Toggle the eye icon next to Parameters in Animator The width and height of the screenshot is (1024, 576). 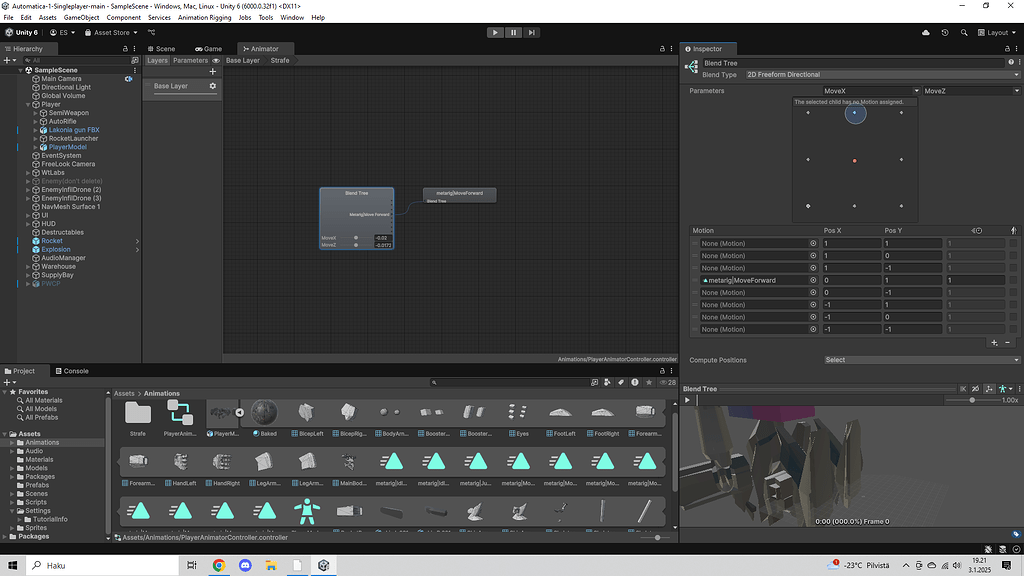[x=217, y=60]
